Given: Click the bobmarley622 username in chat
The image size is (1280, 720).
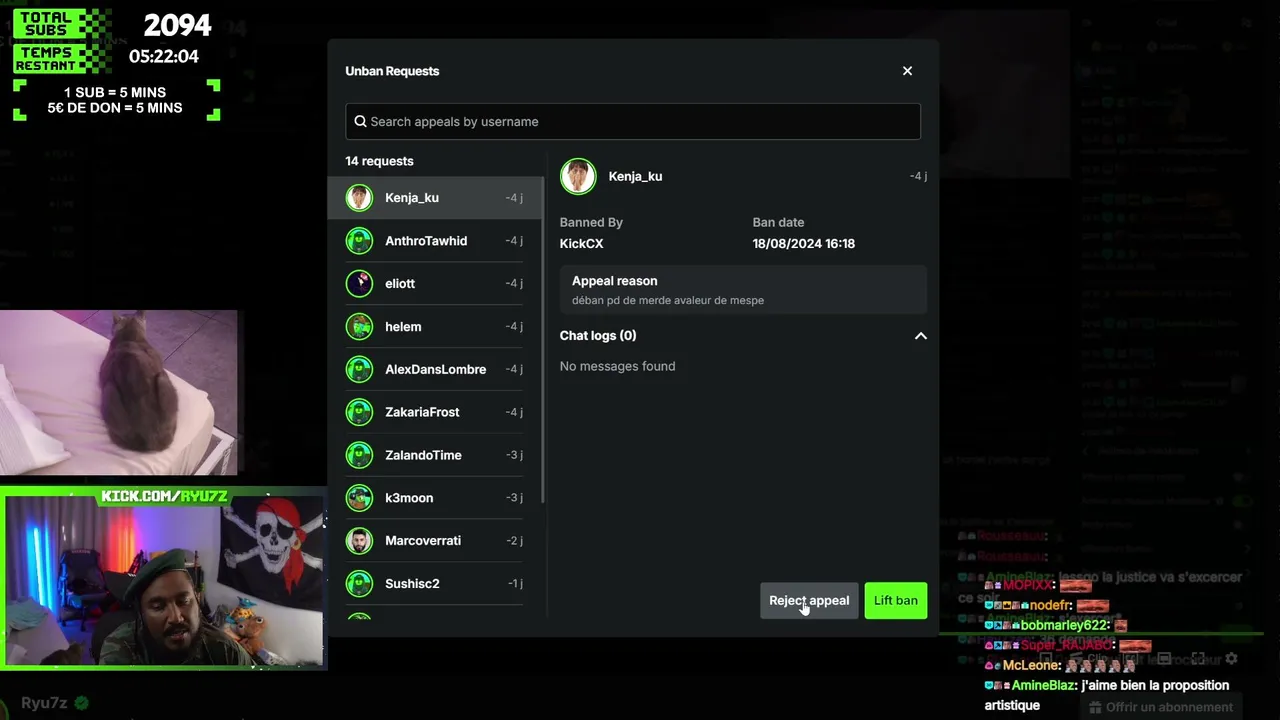Looking at the screenshot, I should pos(1064,626).
